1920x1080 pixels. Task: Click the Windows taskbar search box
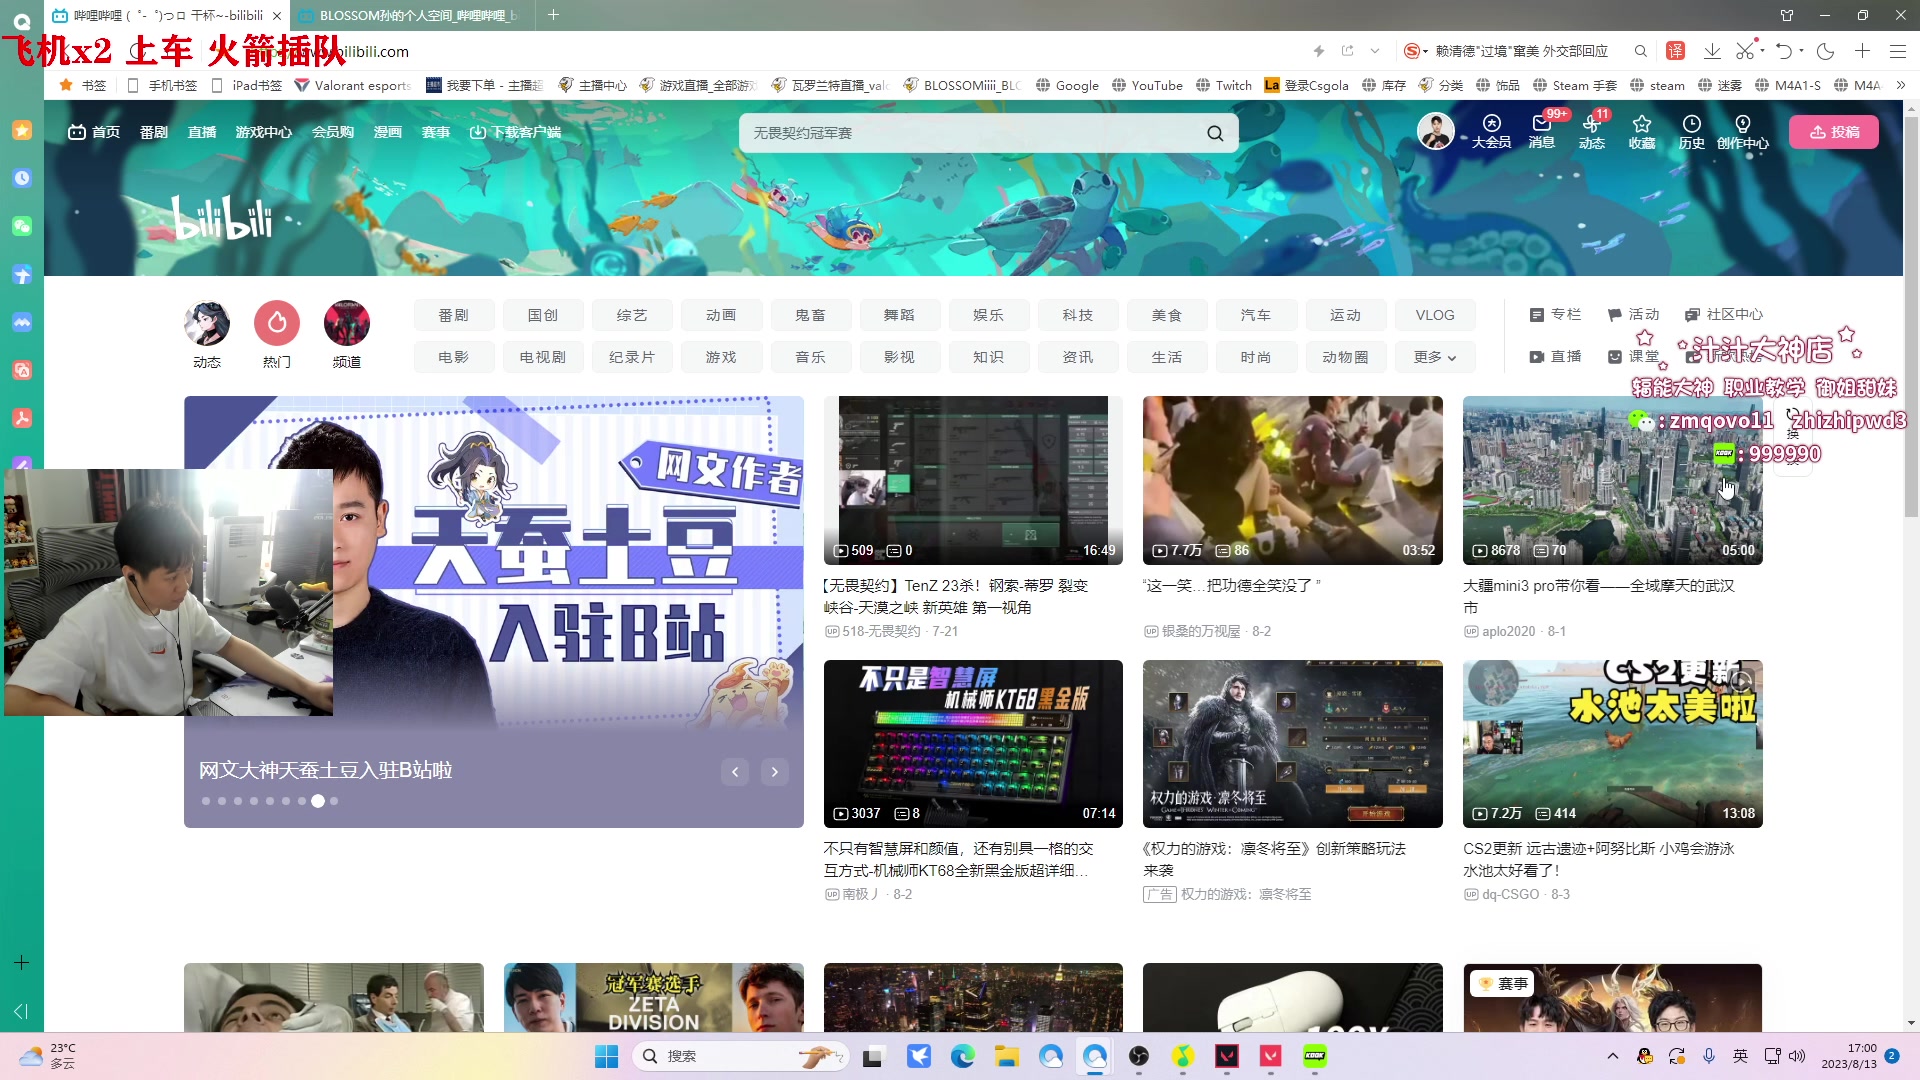[740, 1056]
